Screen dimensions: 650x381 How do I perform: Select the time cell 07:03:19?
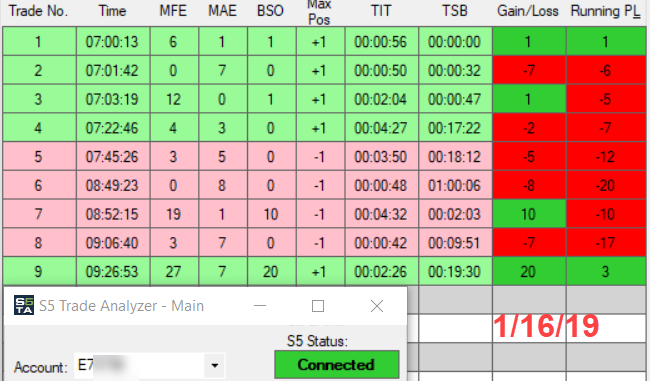[x=112, y=99]
